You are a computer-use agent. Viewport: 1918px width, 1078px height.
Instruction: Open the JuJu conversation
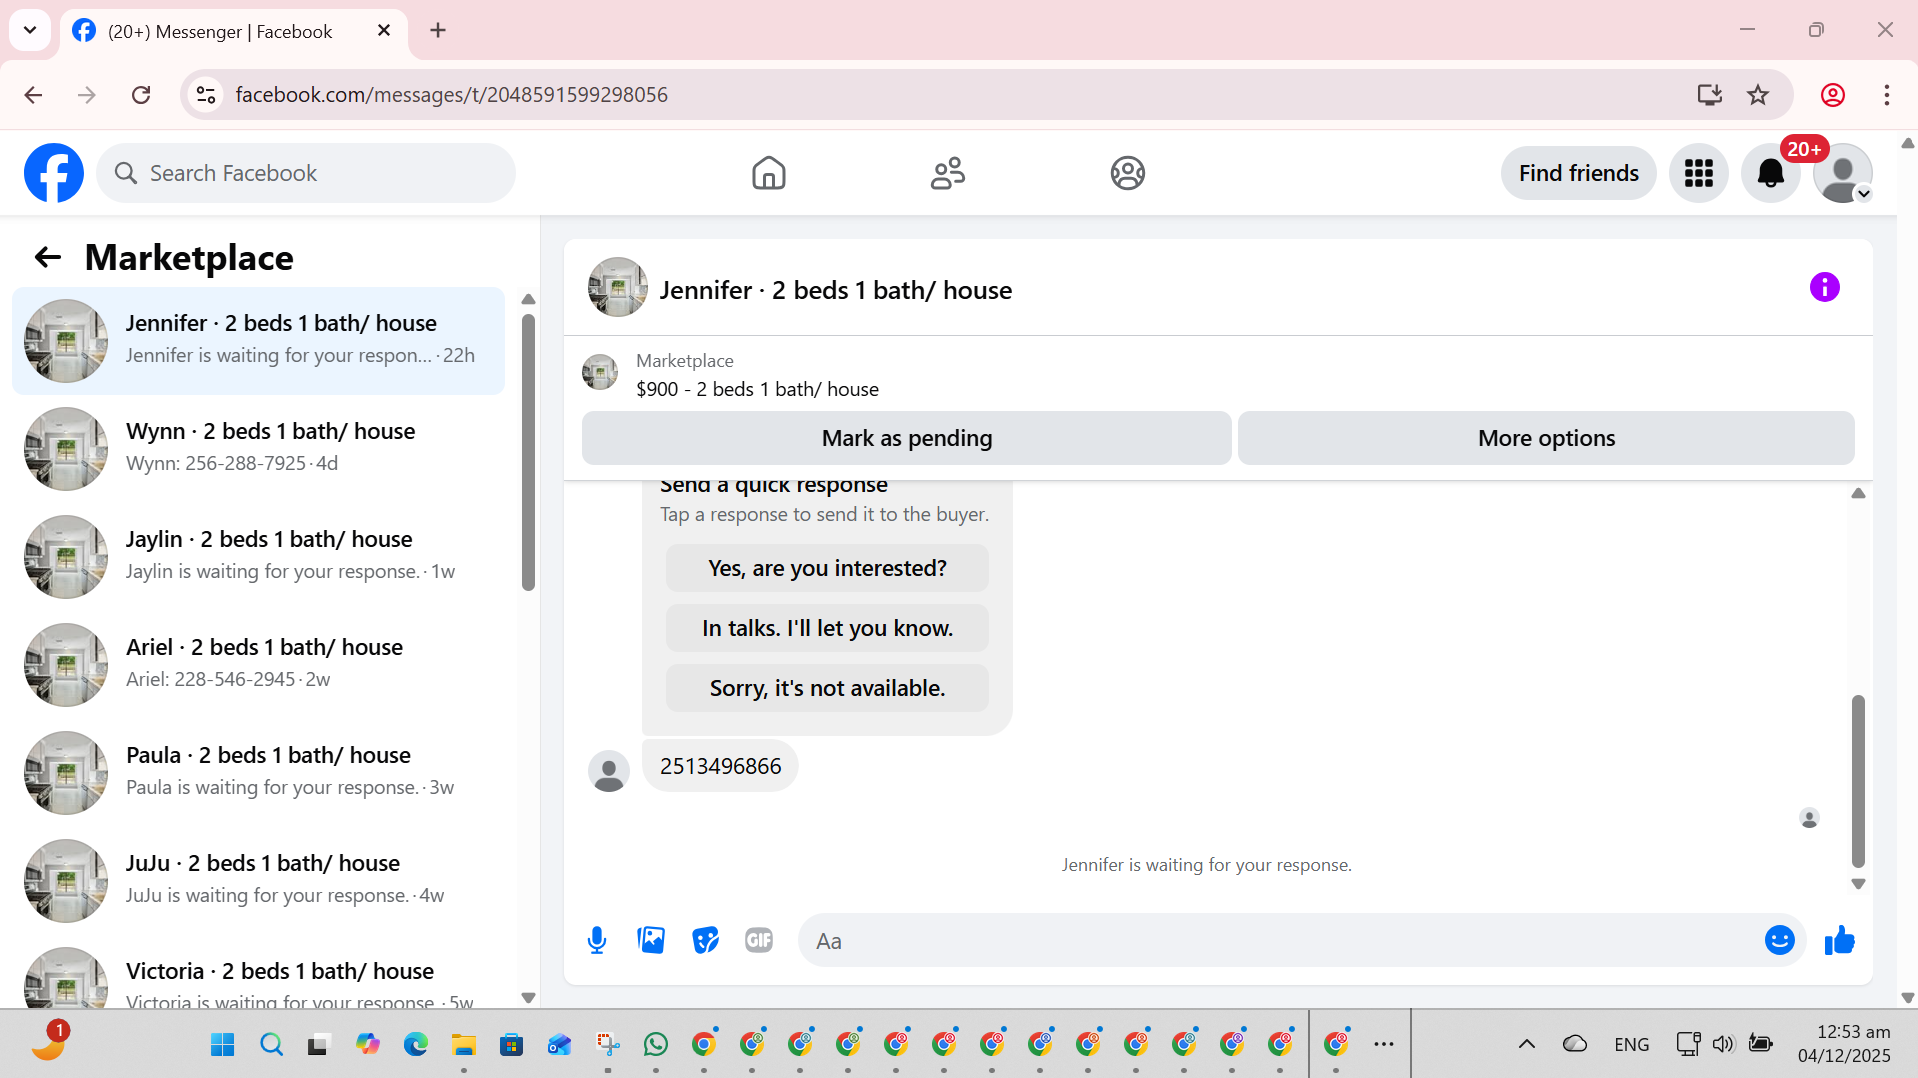pyautogui.click(x=258, y=881)
